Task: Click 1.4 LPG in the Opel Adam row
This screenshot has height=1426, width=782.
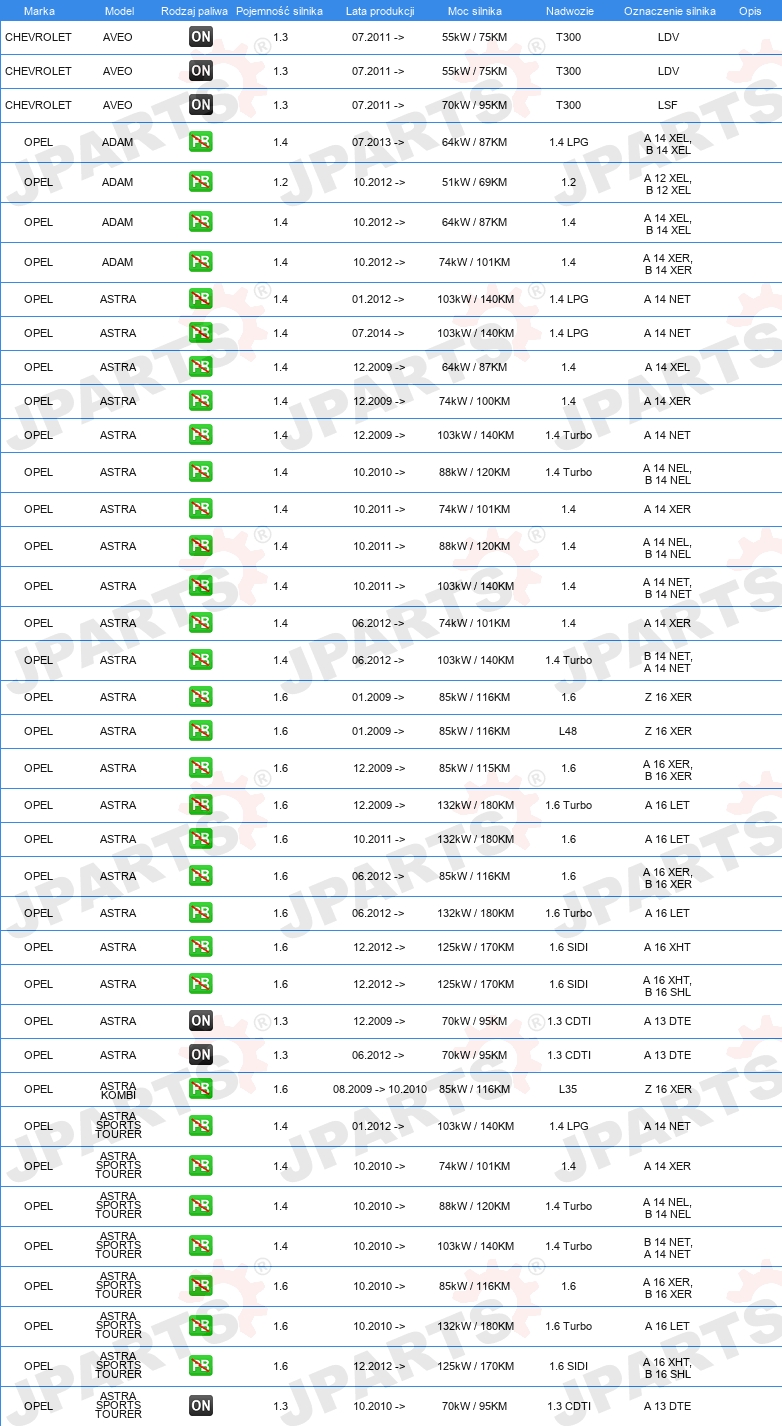Action: pyautogui.click(x=568, y=142)
